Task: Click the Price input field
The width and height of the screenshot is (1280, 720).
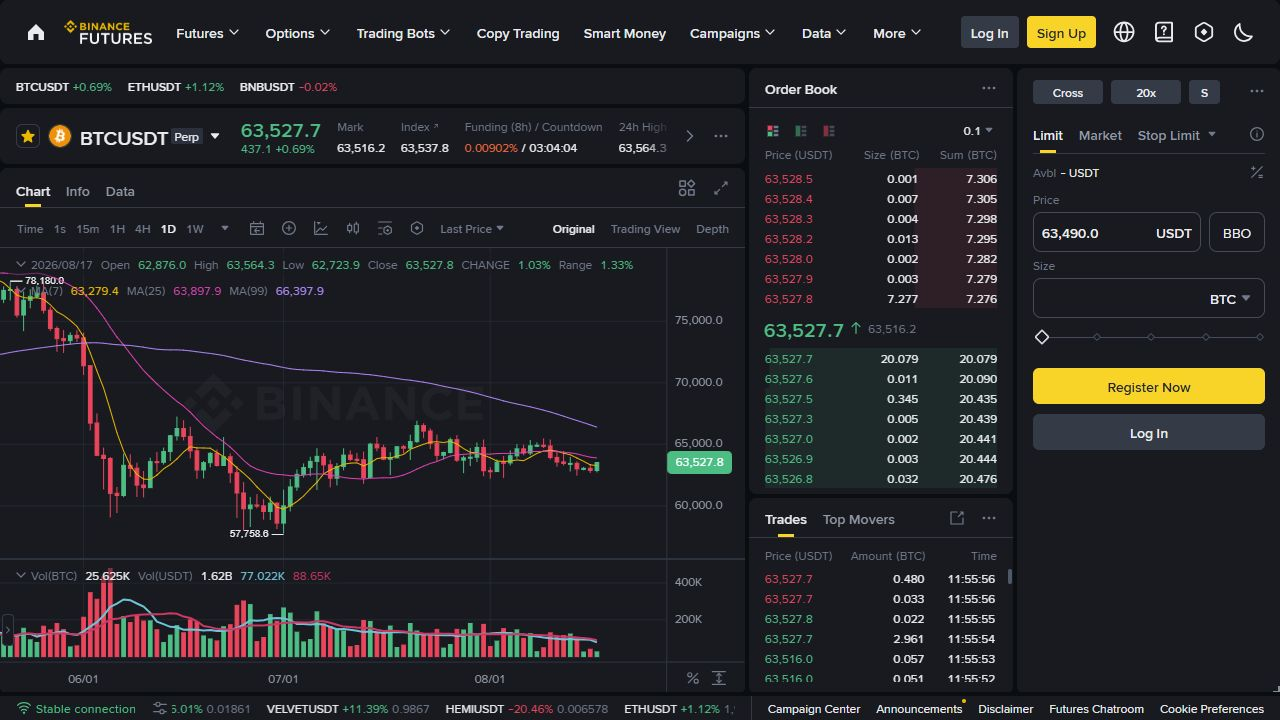Action: click(x=1117, y=233)
